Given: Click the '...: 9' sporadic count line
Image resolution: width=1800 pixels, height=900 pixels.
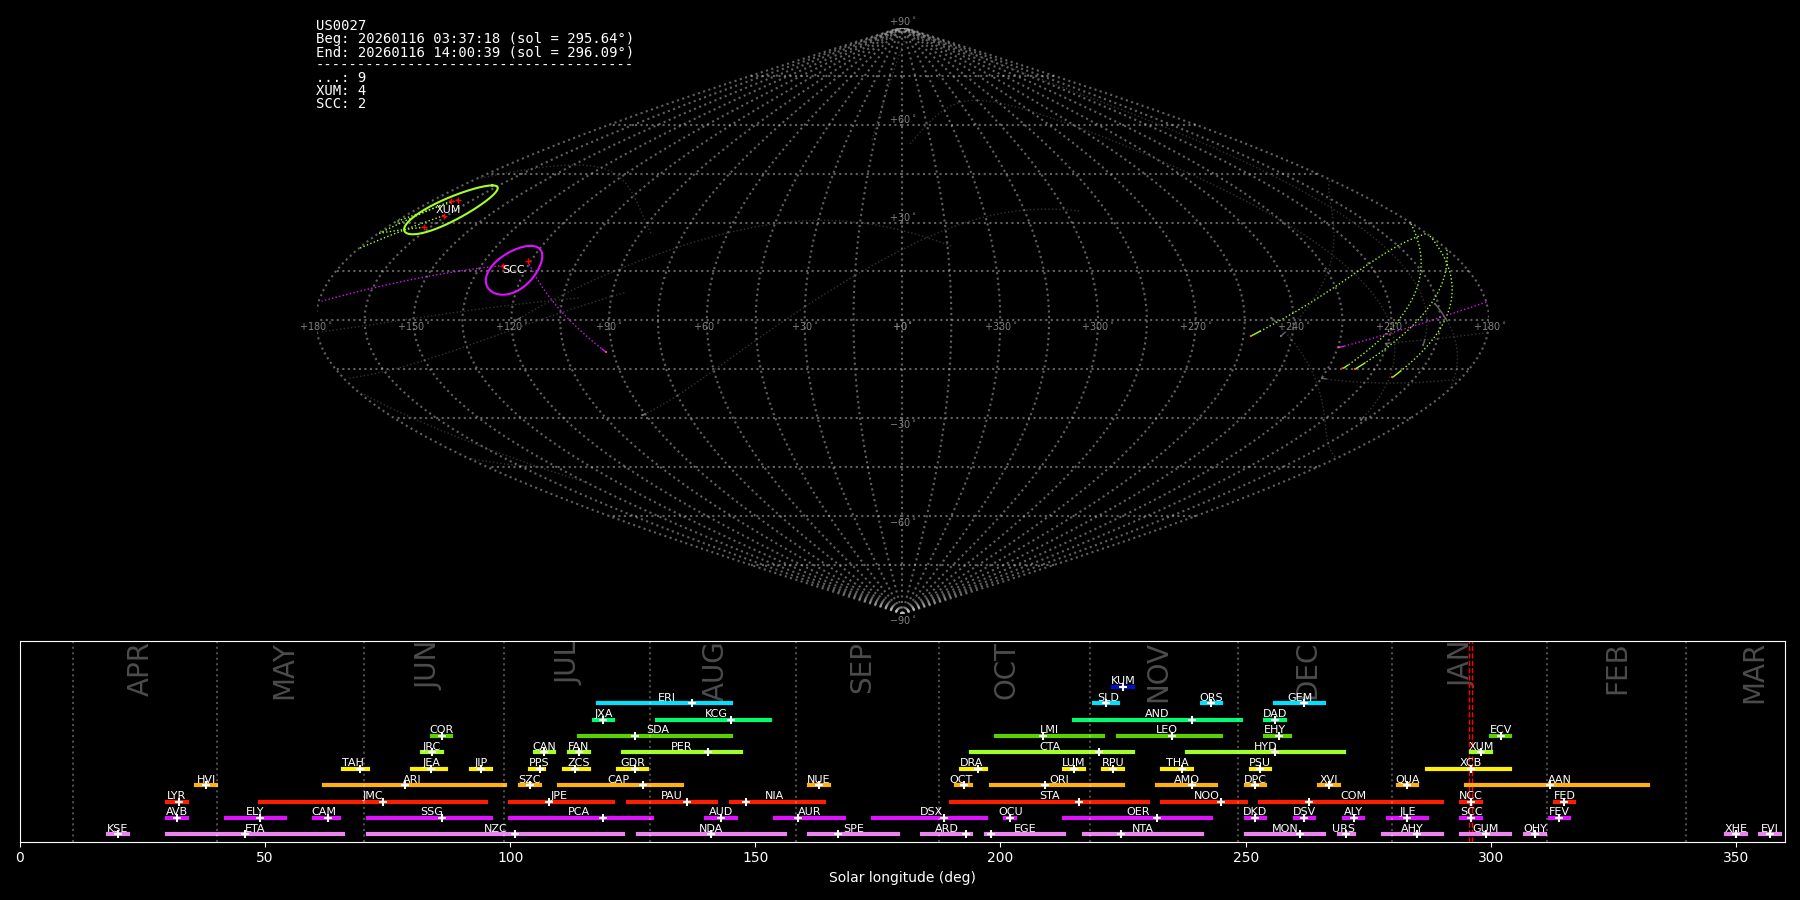Looking at the screenshot, I should click(341, 78).
